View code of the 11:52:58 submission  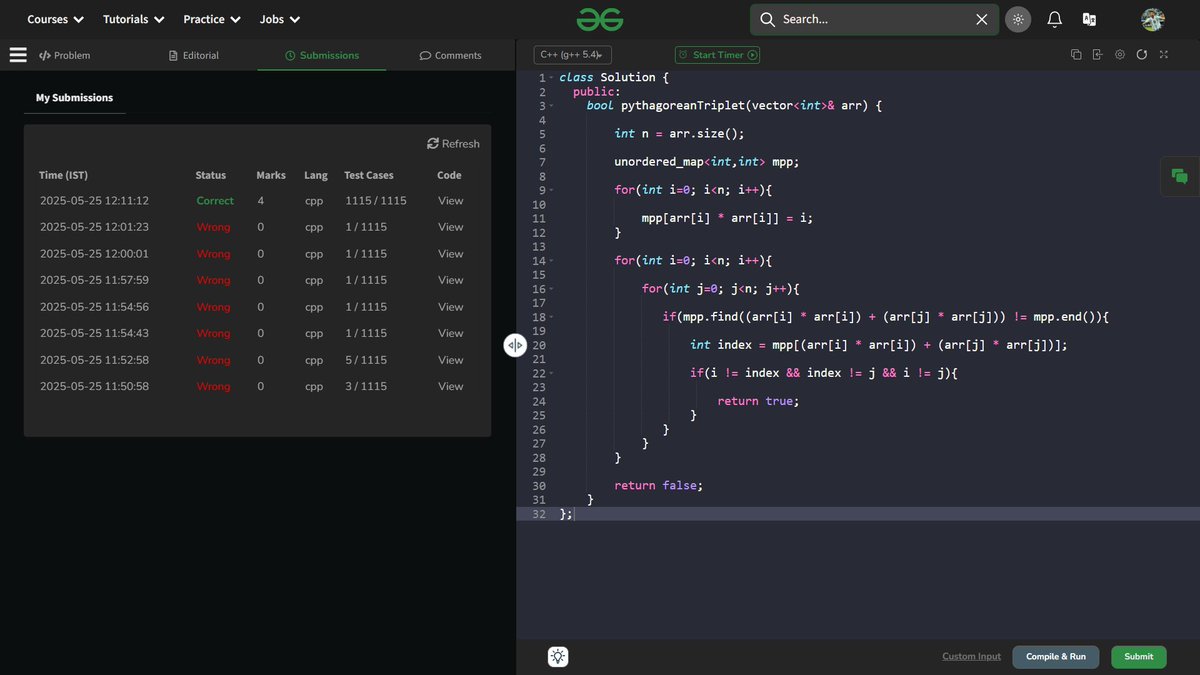pyautogui.click(x=451, y=360)
